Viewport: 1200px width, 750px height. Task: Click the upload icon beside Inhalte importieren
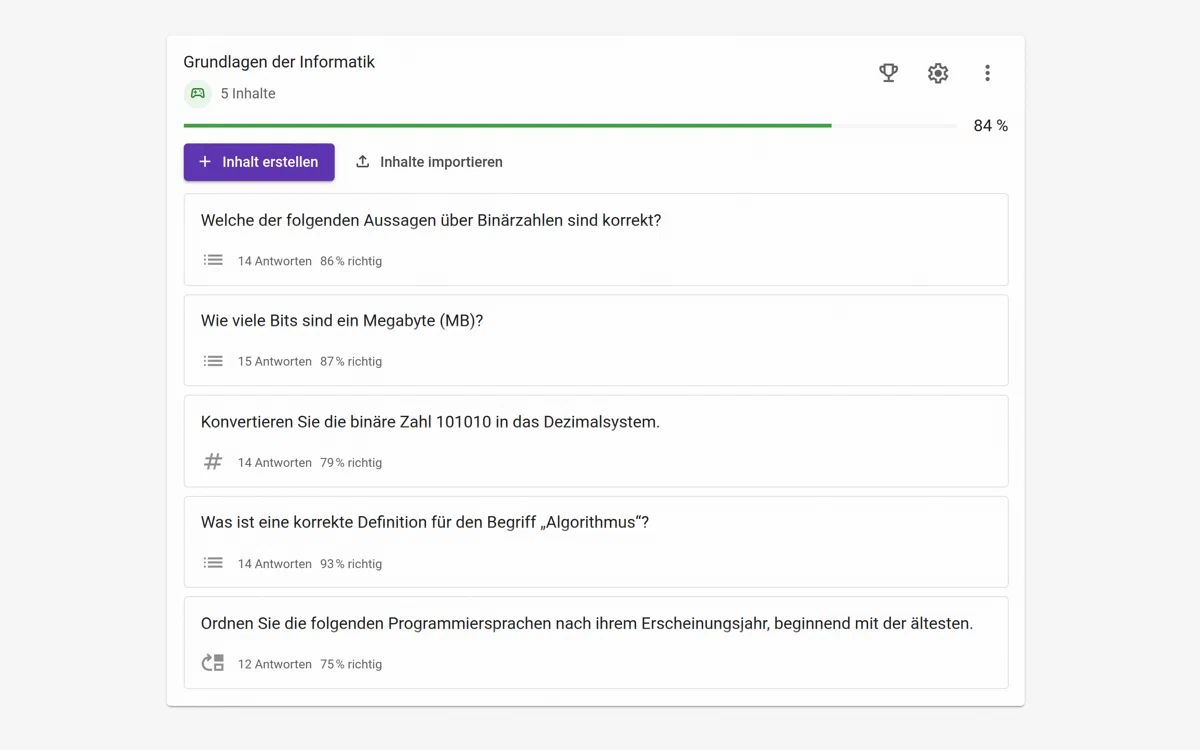363,162
